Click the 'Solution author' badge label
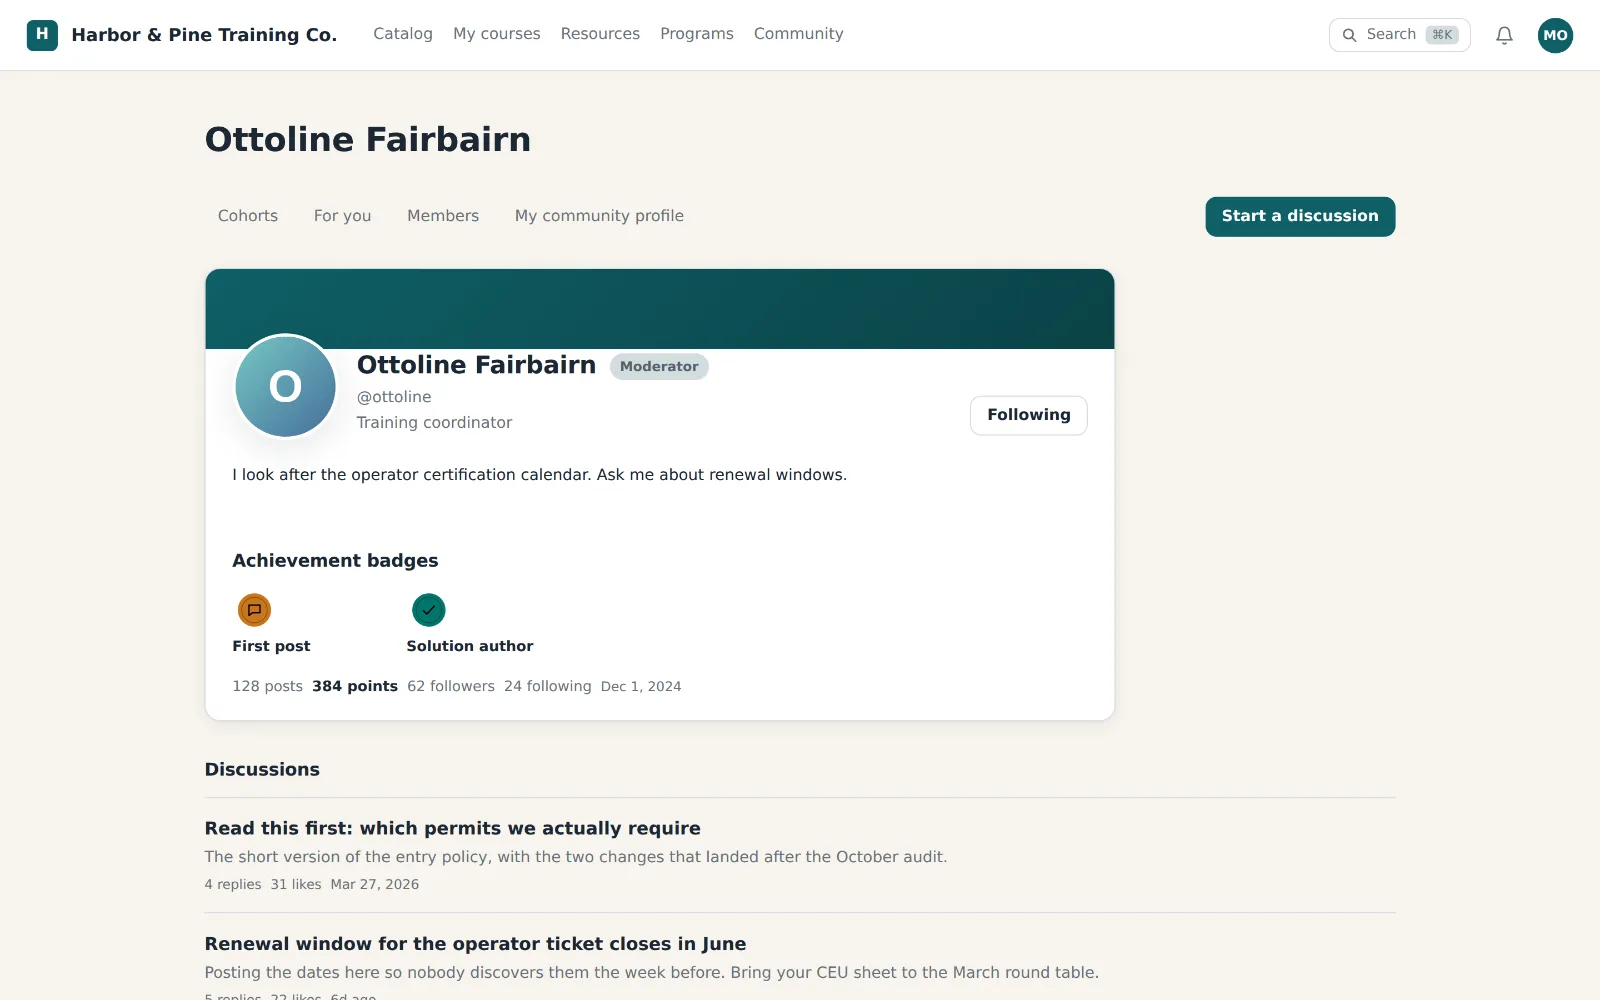Viewport: 1600px width, 1000px height. point(470,646)
